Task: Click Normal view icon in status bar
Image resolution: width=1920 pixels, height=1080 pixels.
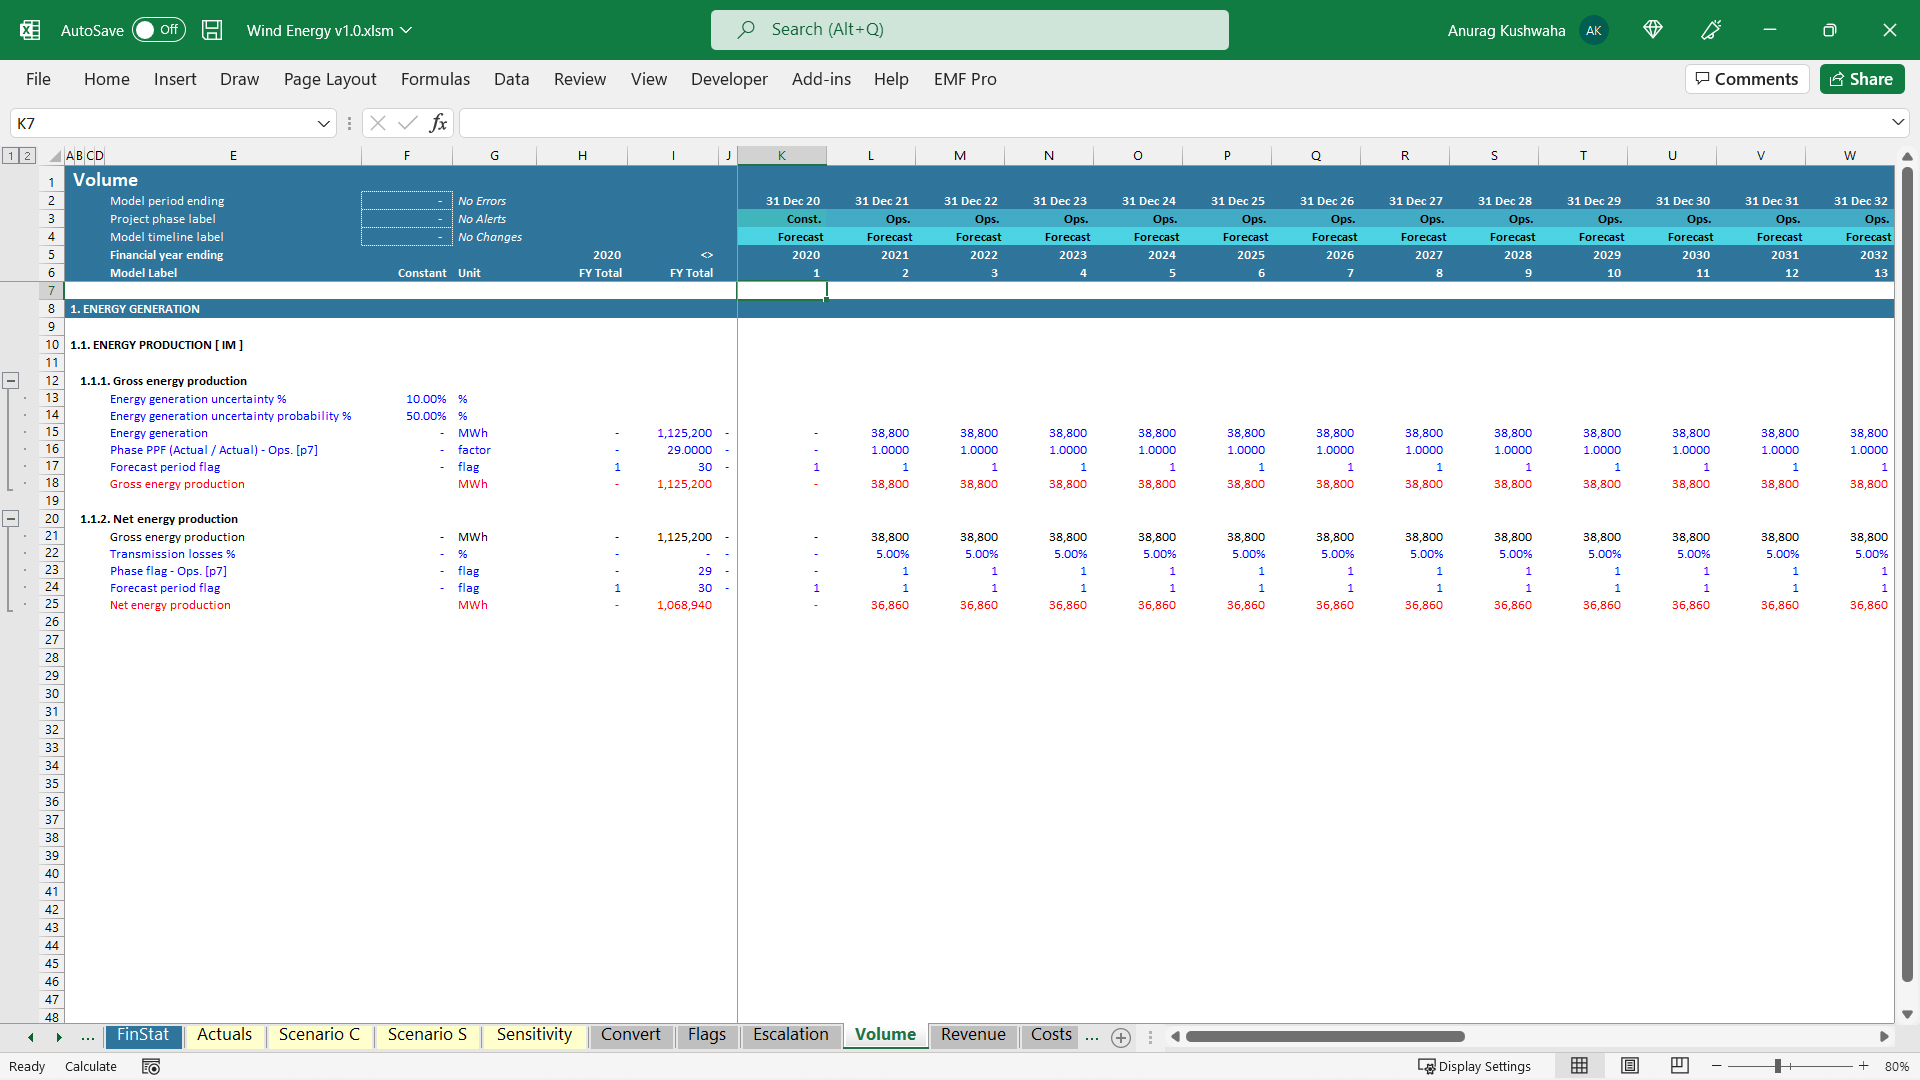Action: tap(1580, 1066)
